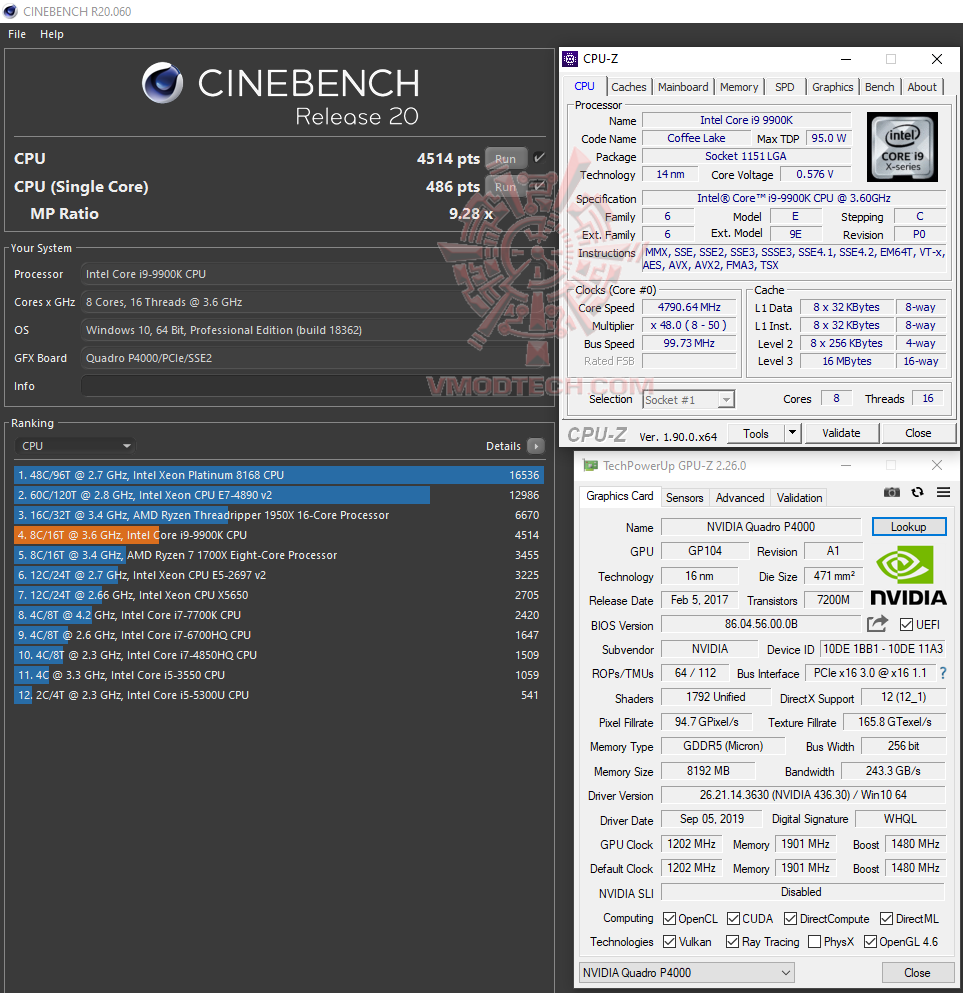Viewport: 963px width, 993px height.
Task: Select the Core i5-5300U ranking row
Action: click(x=279, y=695)
